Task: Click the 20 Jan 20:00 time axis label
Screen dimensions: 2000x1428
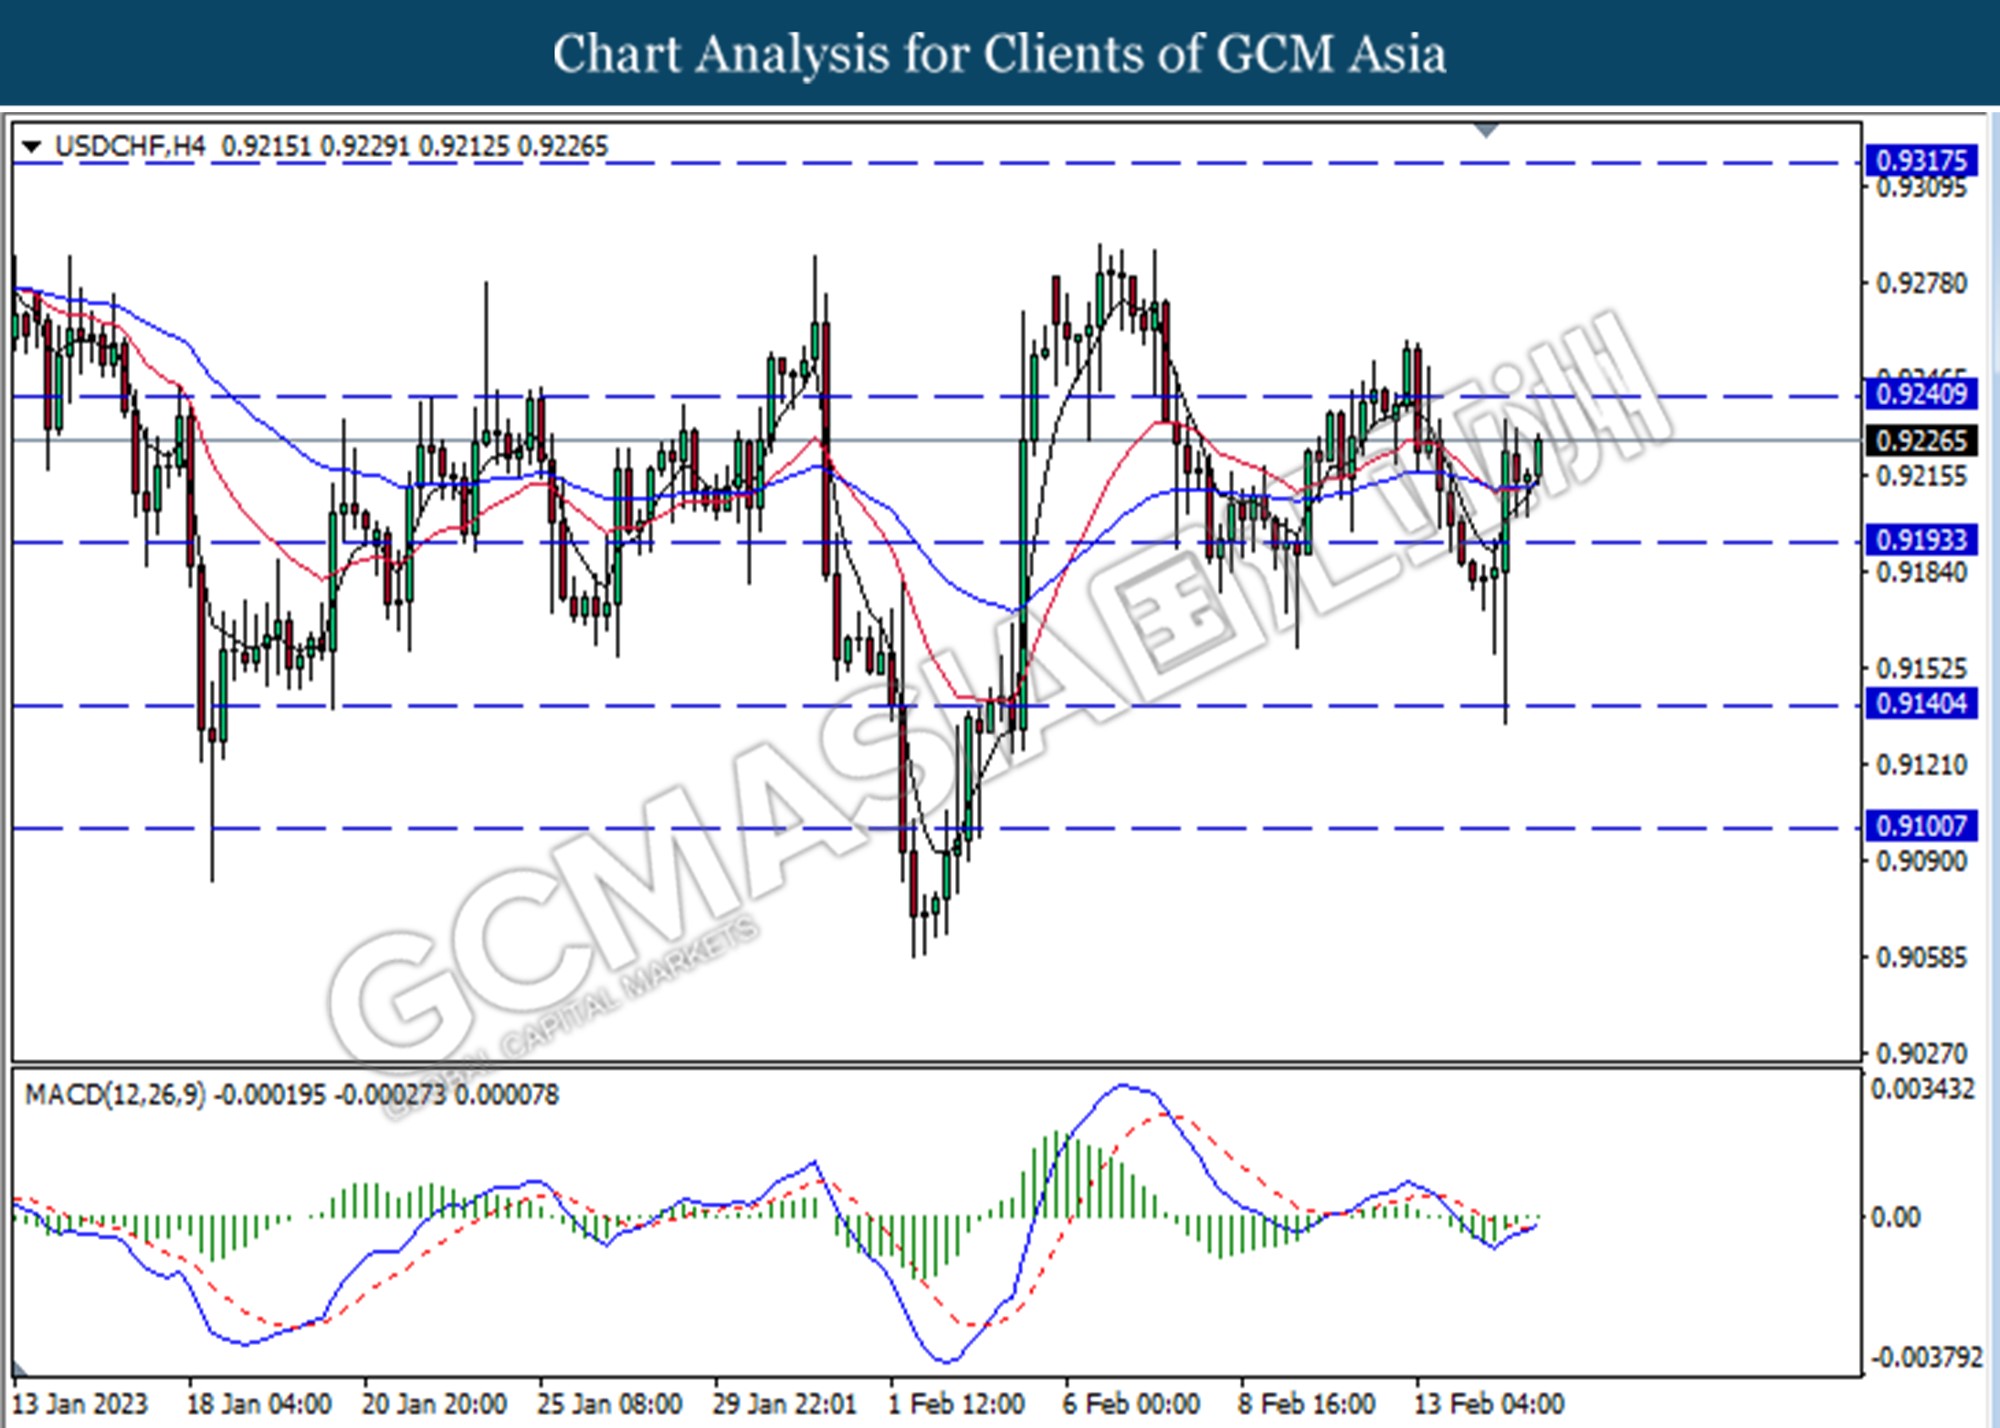Action: point(434,1404)
